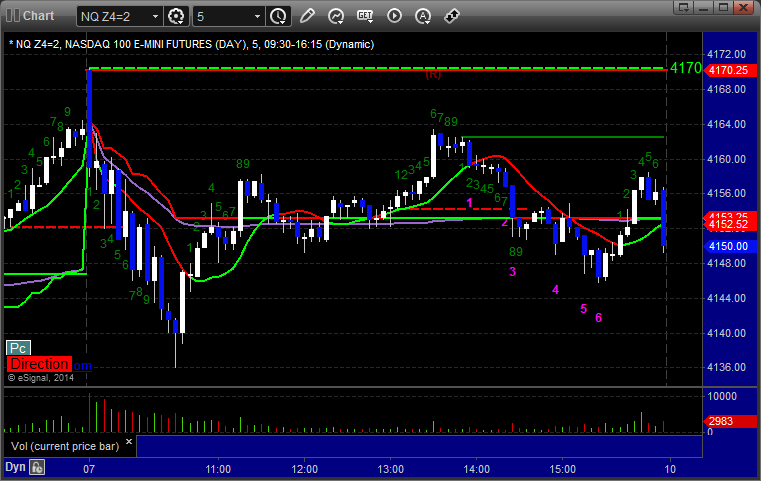Screen dimensions: 761x481
Task: Click the 14:00 time axis label
Action: point(477,469)
